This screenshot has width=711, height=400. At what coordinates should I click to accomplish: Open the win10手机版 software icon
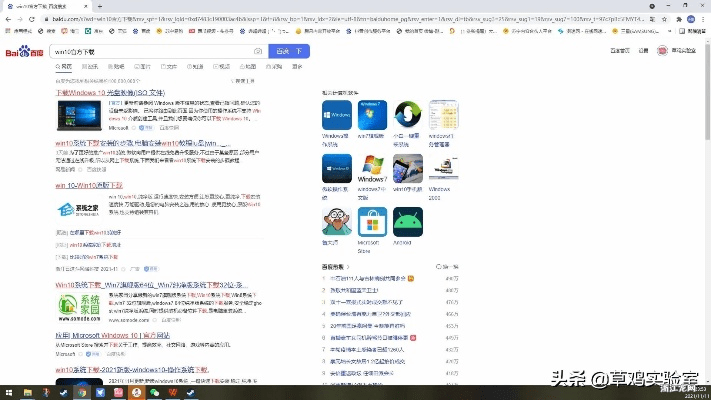(408, 169)
